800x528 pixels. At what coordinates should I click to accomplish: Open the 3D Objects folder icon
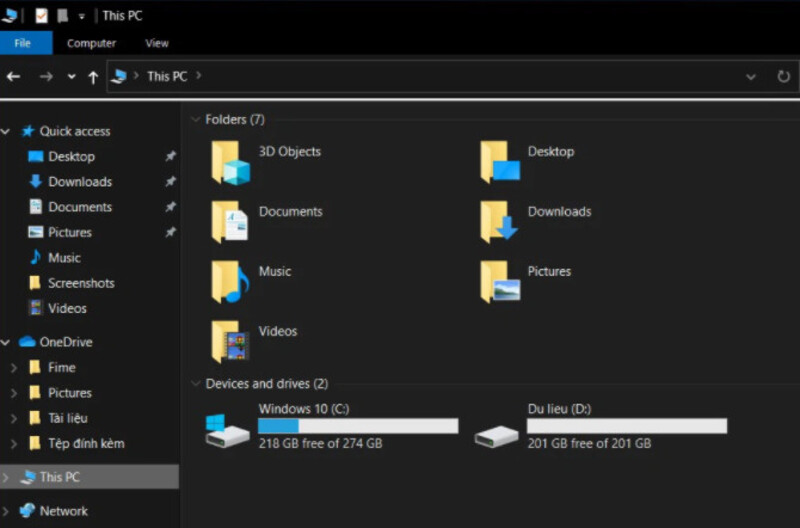(x=230, y=163)
